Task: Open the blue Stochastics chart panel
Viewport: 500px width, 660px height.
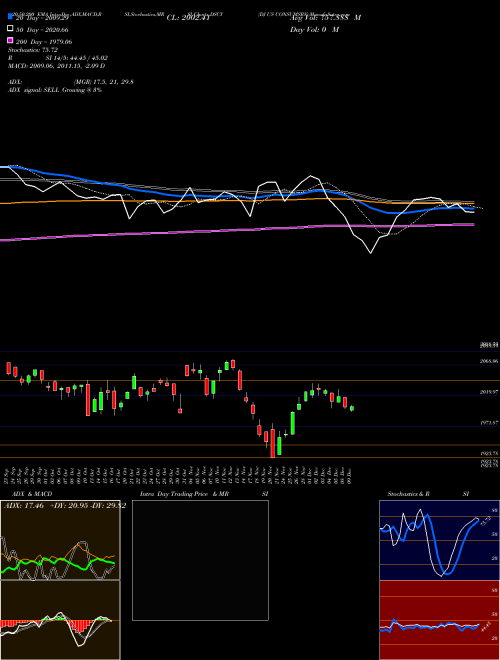Action: [x=439, y=540]
